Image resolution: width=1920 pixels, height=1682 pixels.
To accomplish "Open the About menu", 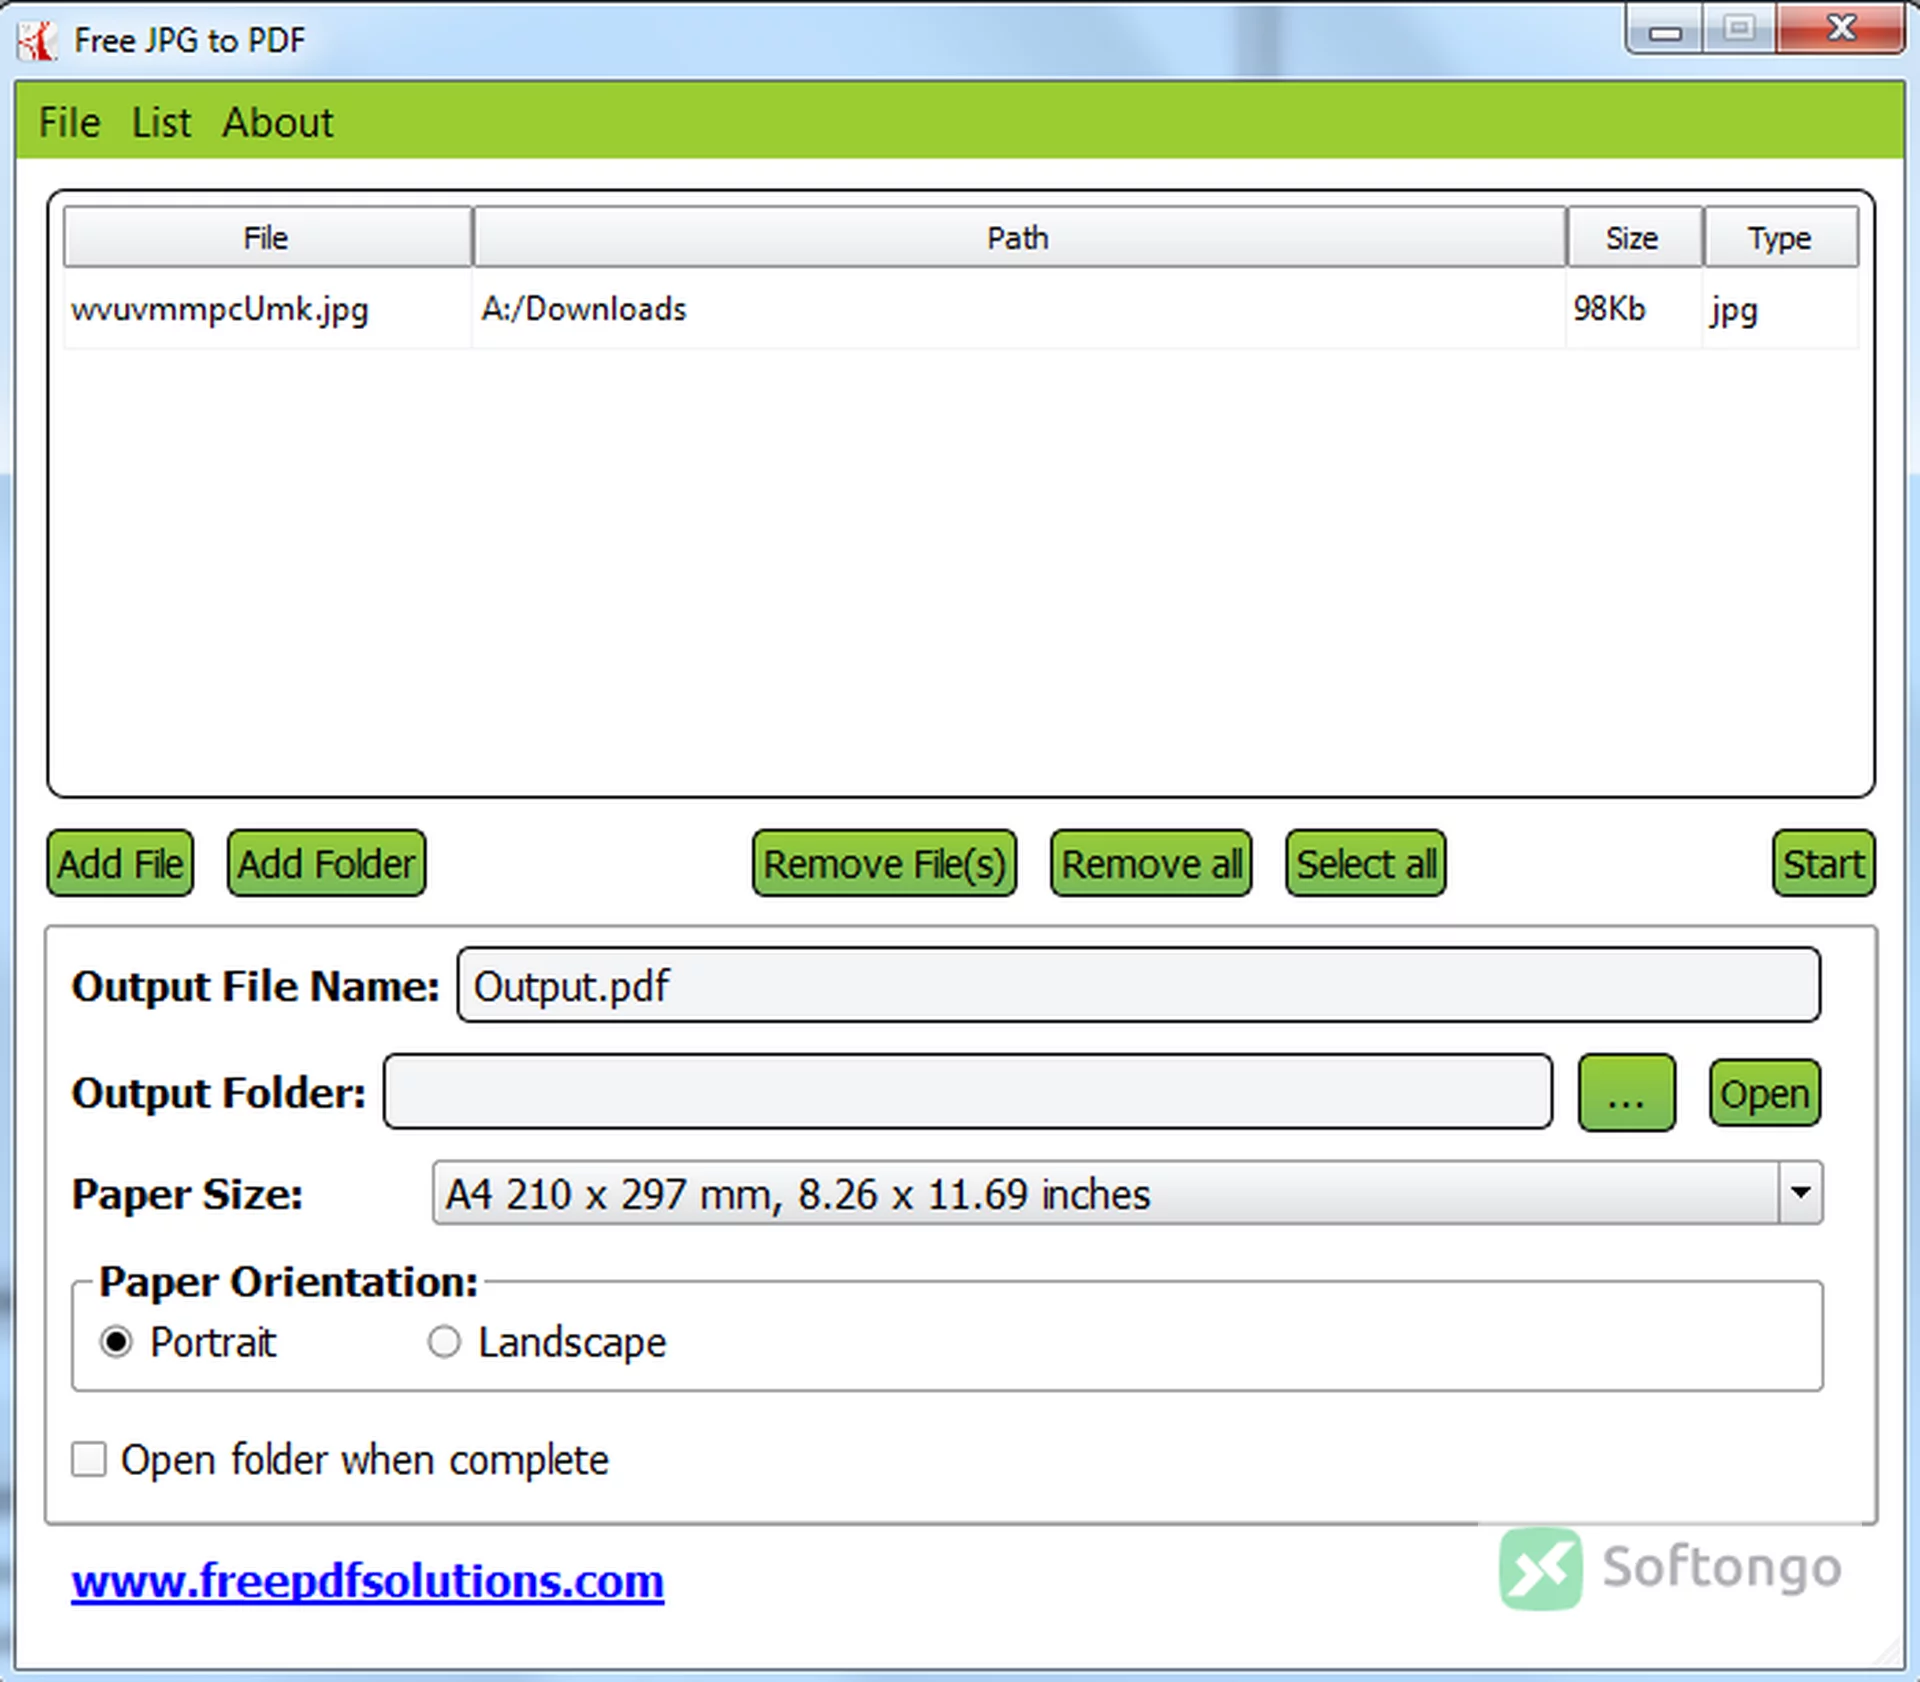I will (x=278, y=122).
